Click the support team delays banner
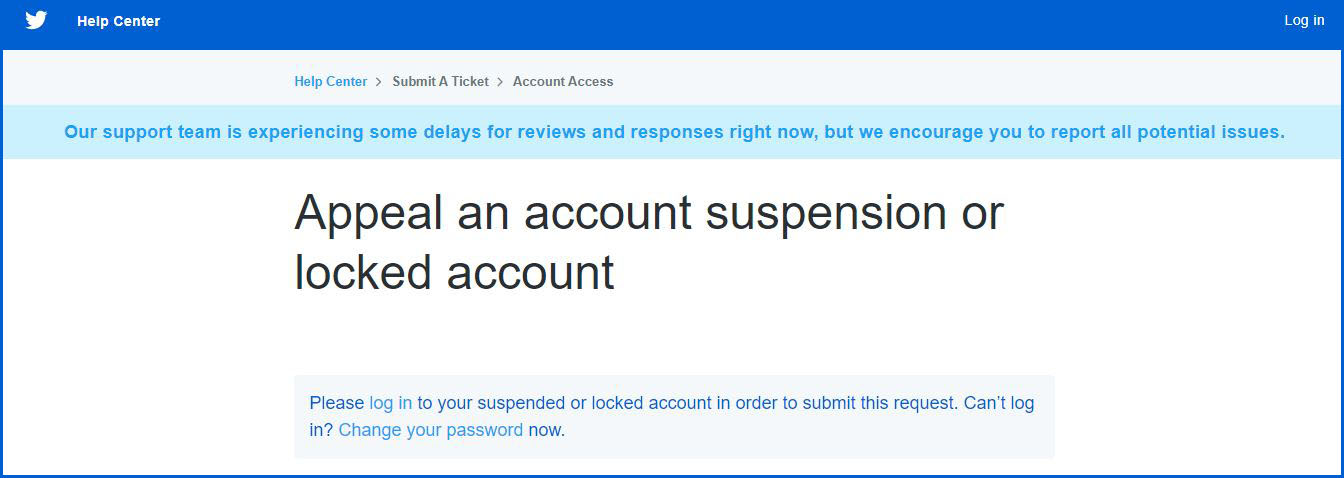 pyautogui.click(x=674, y=132)
